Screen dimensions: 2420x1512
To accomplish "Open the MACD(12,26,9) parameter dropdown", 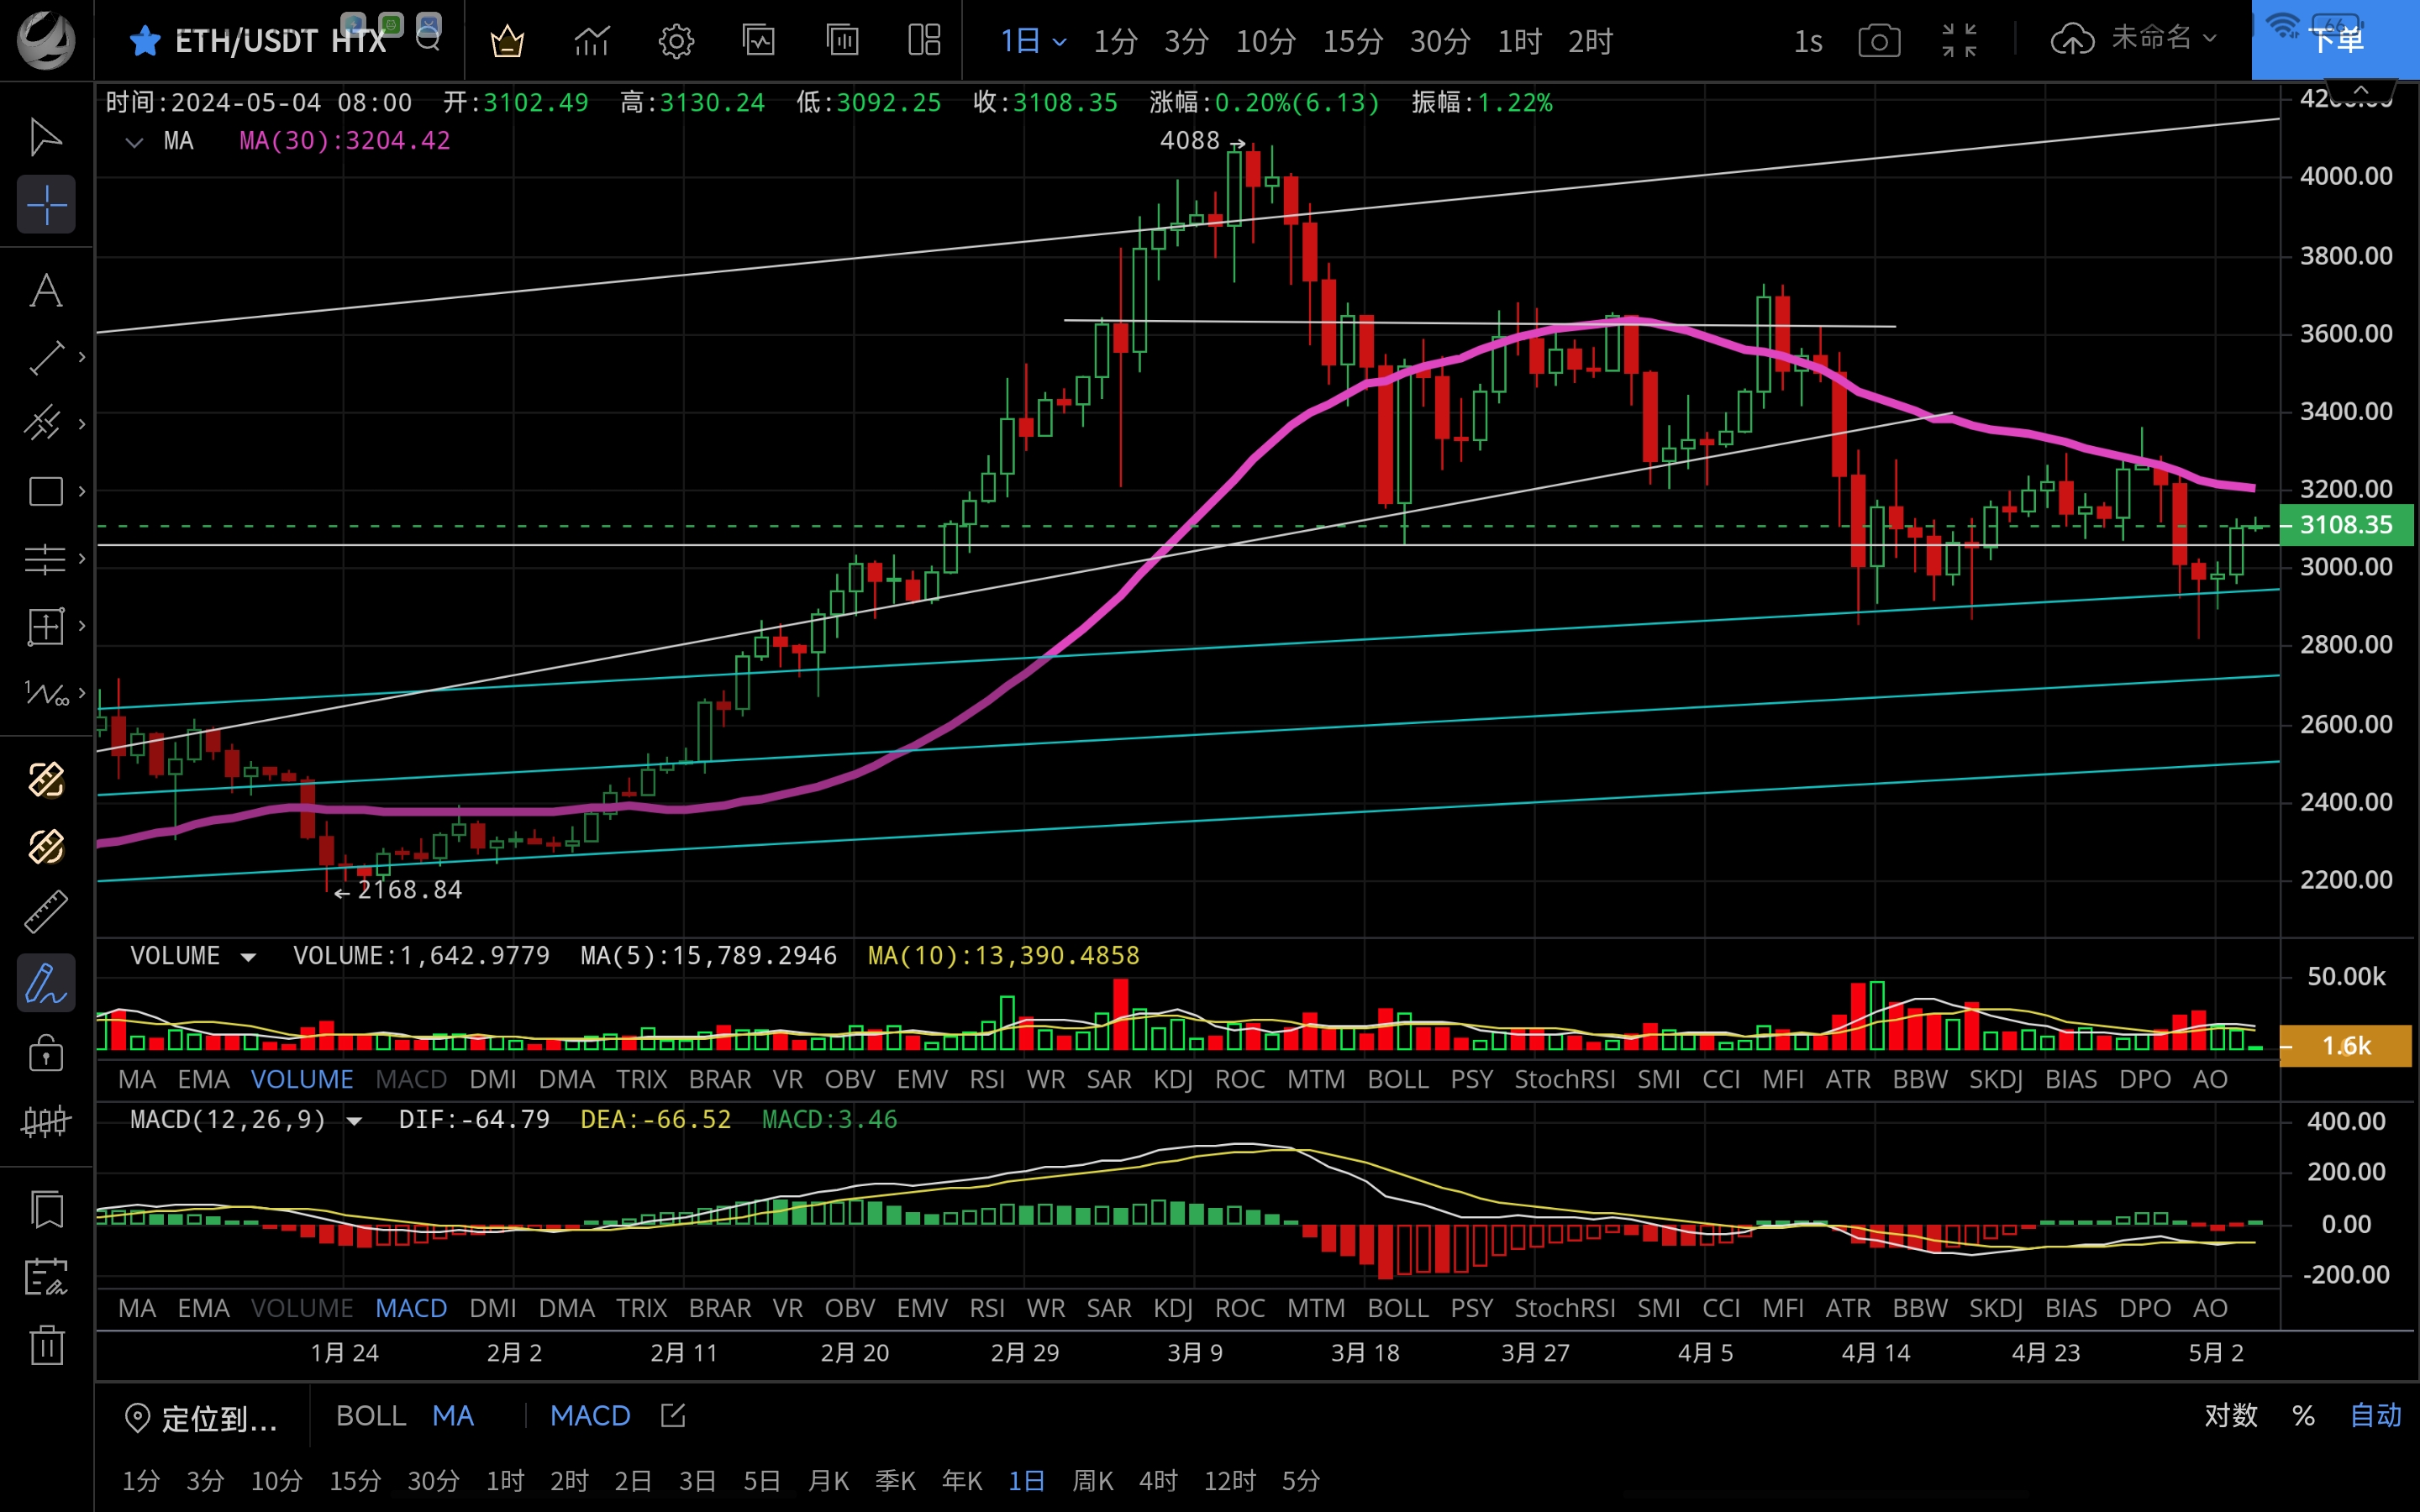I will coord(354,1121).
